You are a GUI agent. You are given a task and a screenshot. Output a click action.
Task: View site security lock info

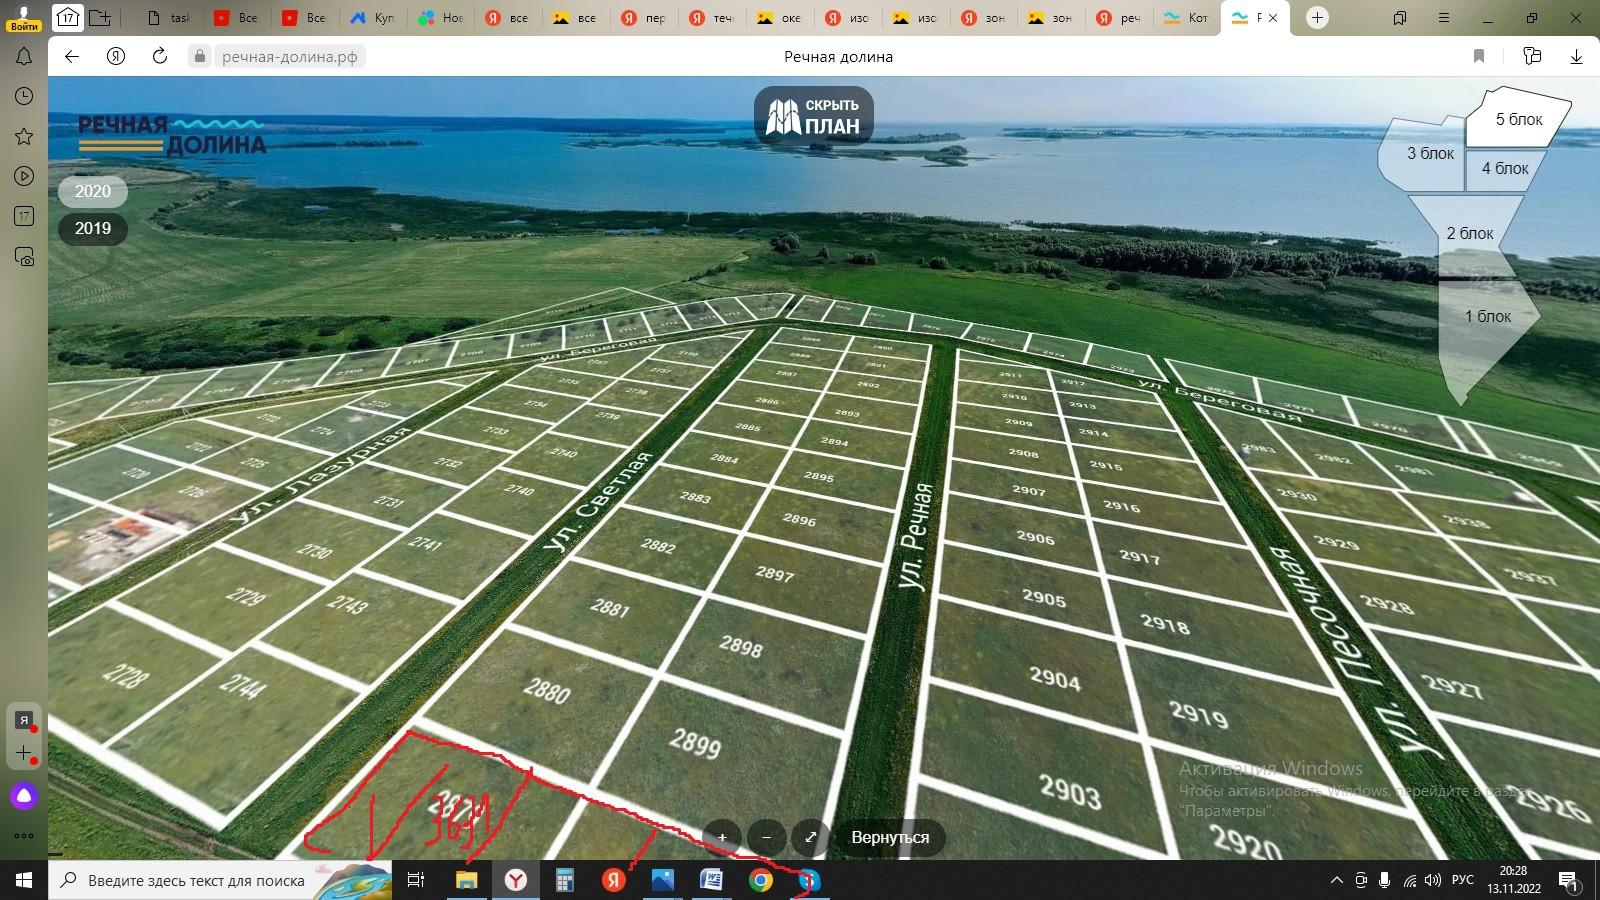click(x=200, y=56)
